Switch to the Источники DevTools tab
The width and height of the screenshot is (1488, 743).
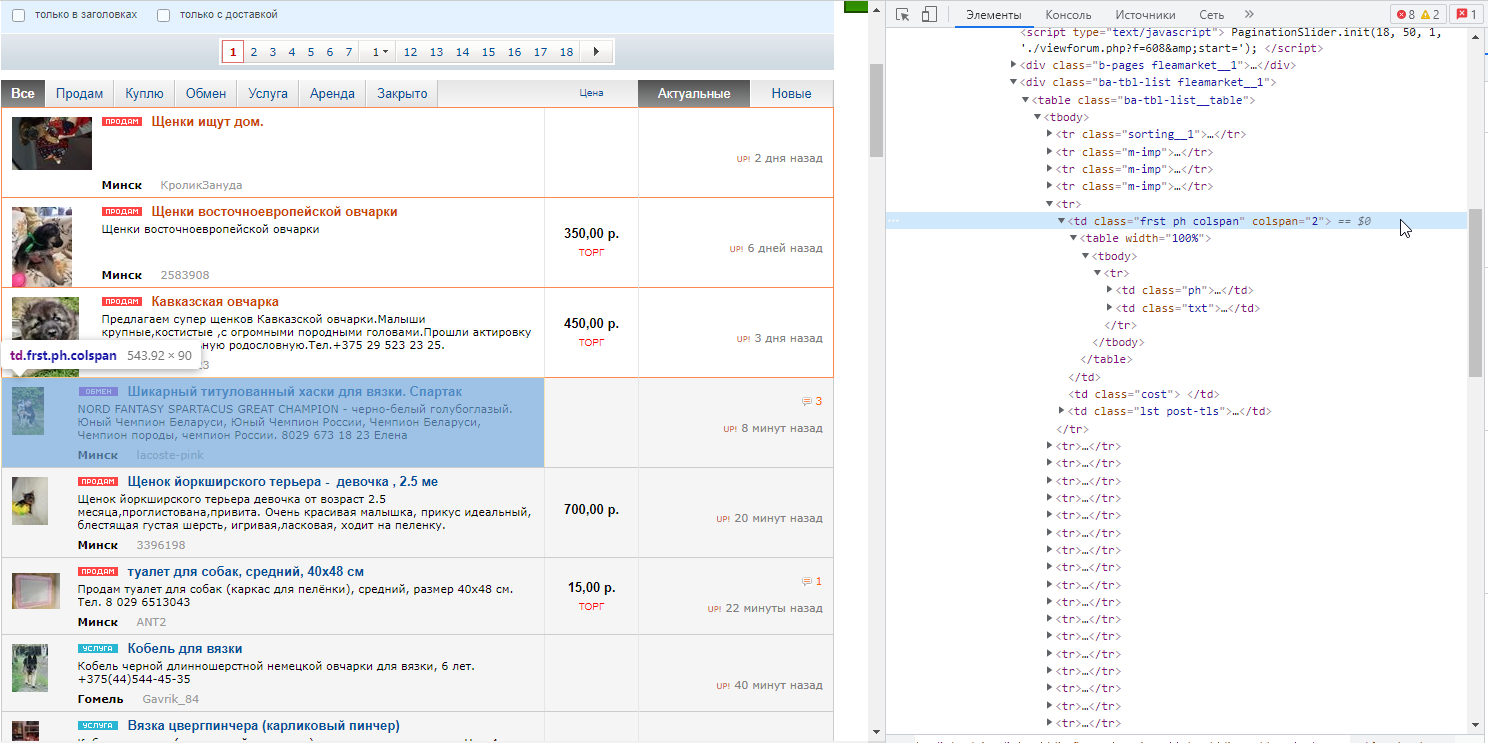pos(1146,15)
